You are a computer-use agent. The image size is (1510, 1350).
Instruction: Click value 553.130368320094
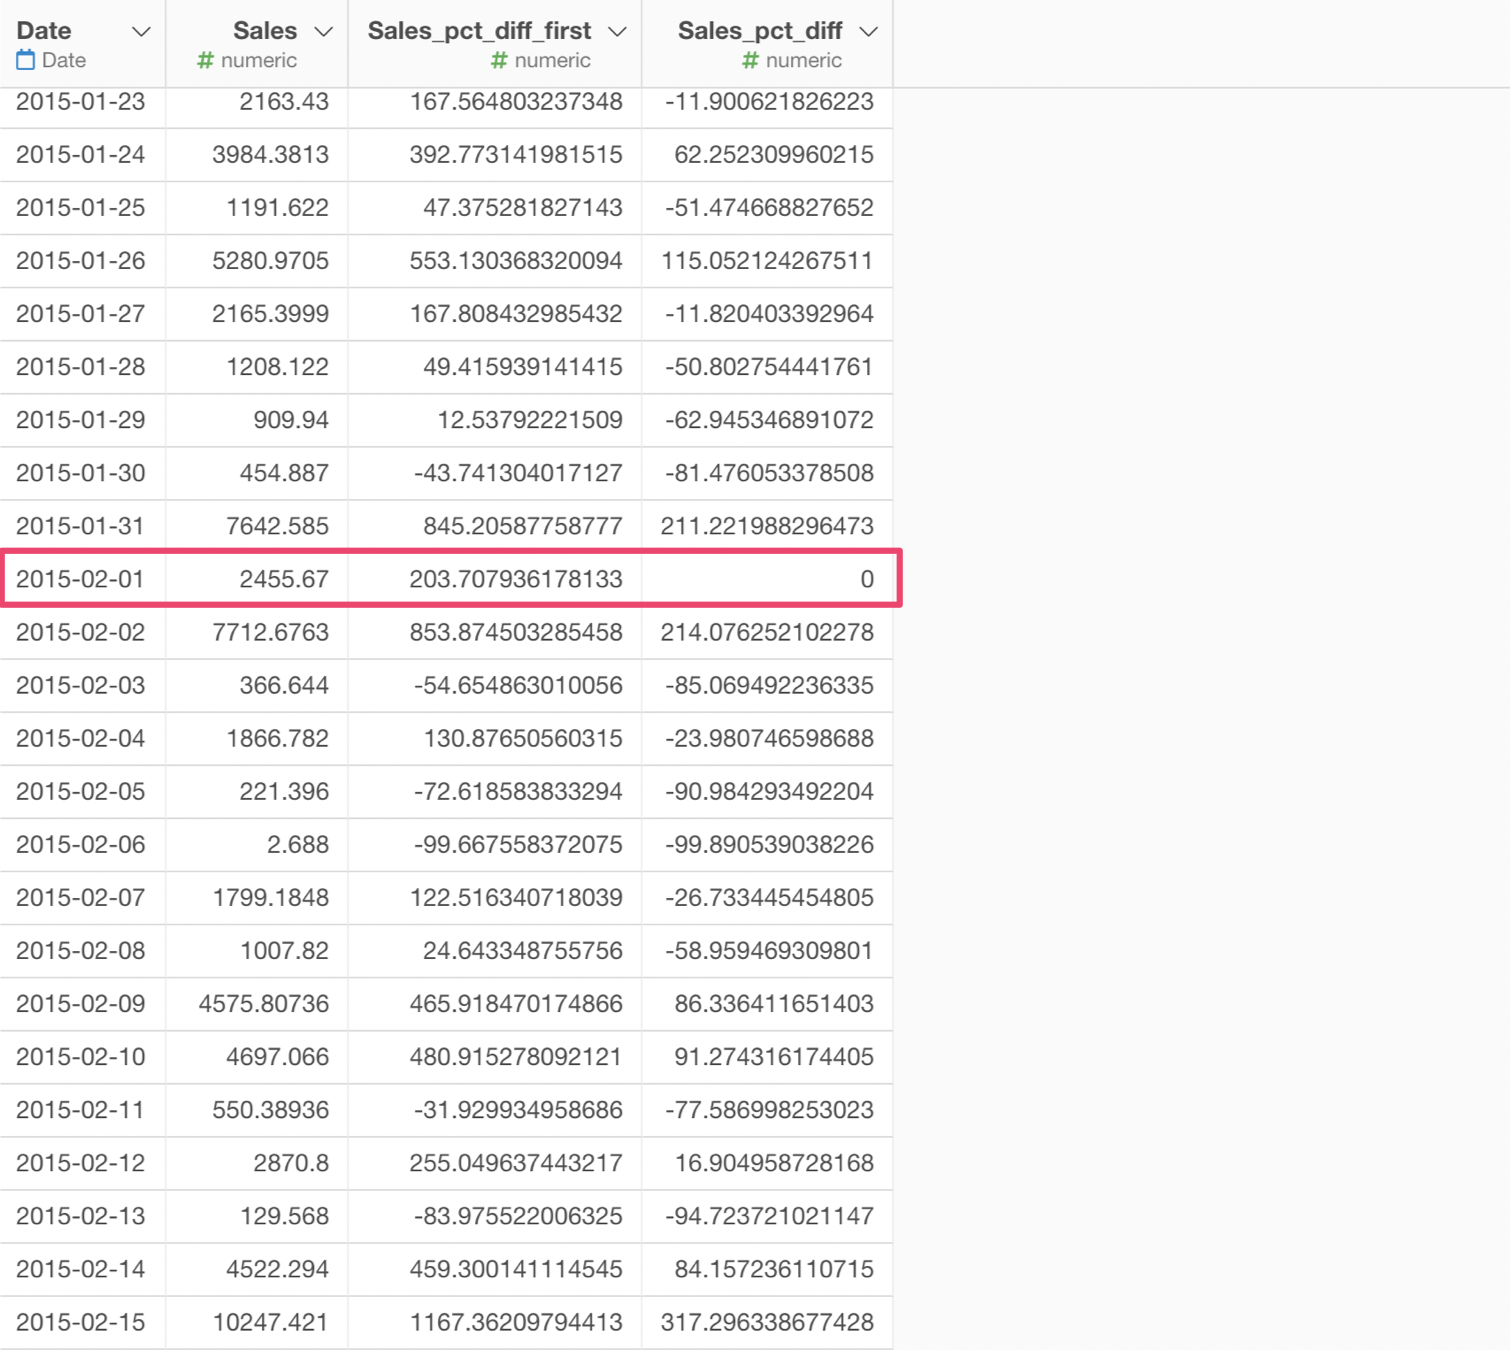coord(516,261)
